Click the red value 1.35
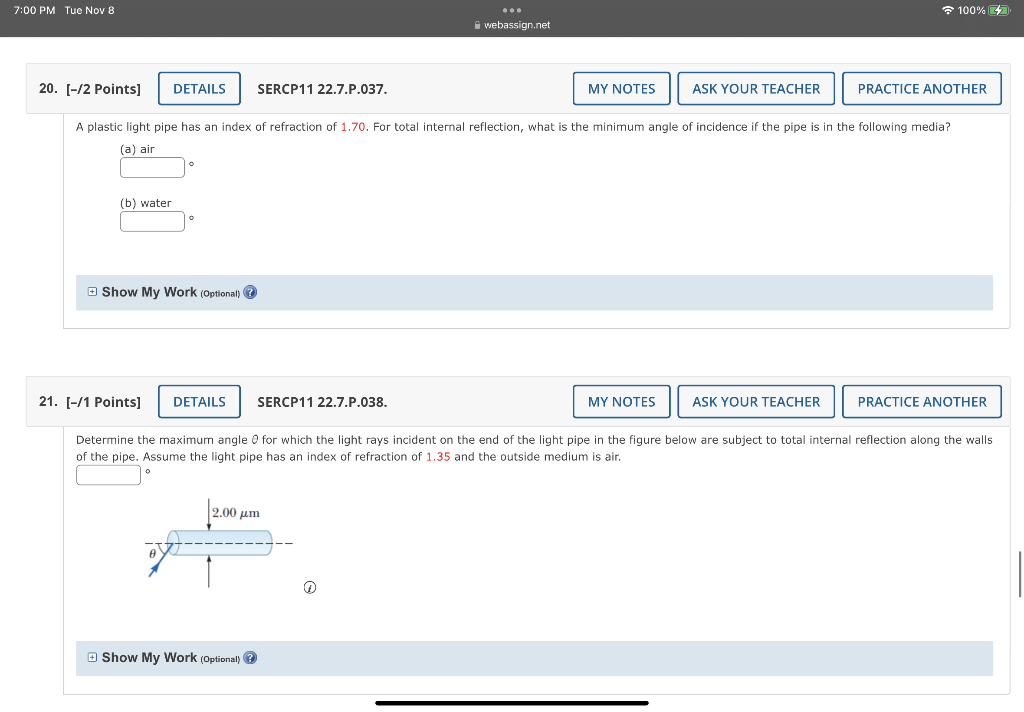This screenshot has width=1024, height=712. (438, 457)
